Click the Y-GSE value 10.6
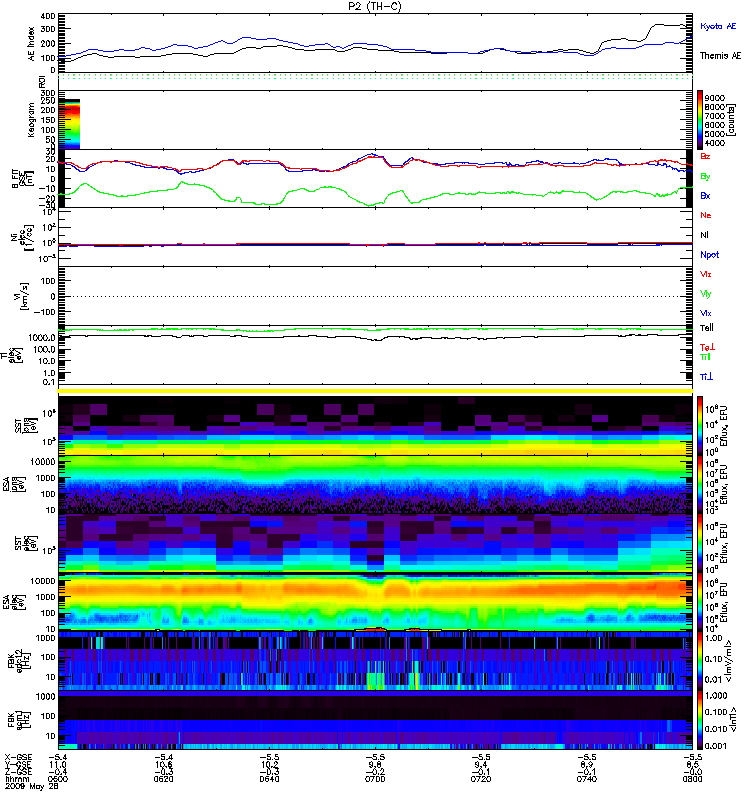Screen dimensions: 750x800 click(x=163, y=764)
